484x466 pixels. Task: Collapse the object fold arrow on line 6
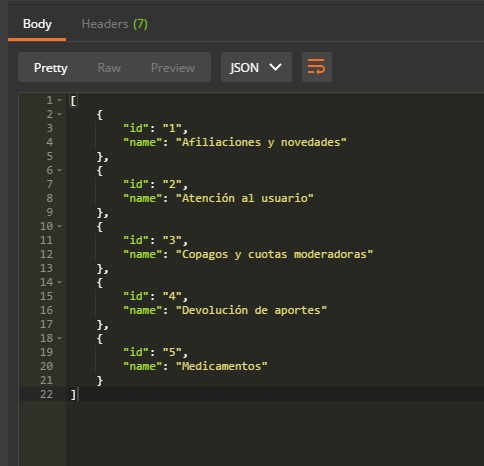coord(59,170)
